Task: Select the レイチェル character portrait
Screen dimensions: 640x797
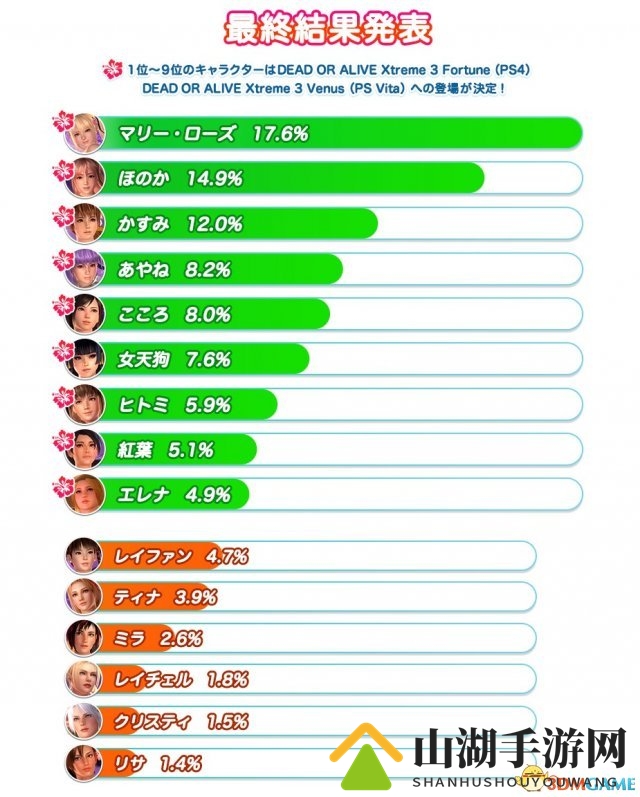Action: pos(84,680)
